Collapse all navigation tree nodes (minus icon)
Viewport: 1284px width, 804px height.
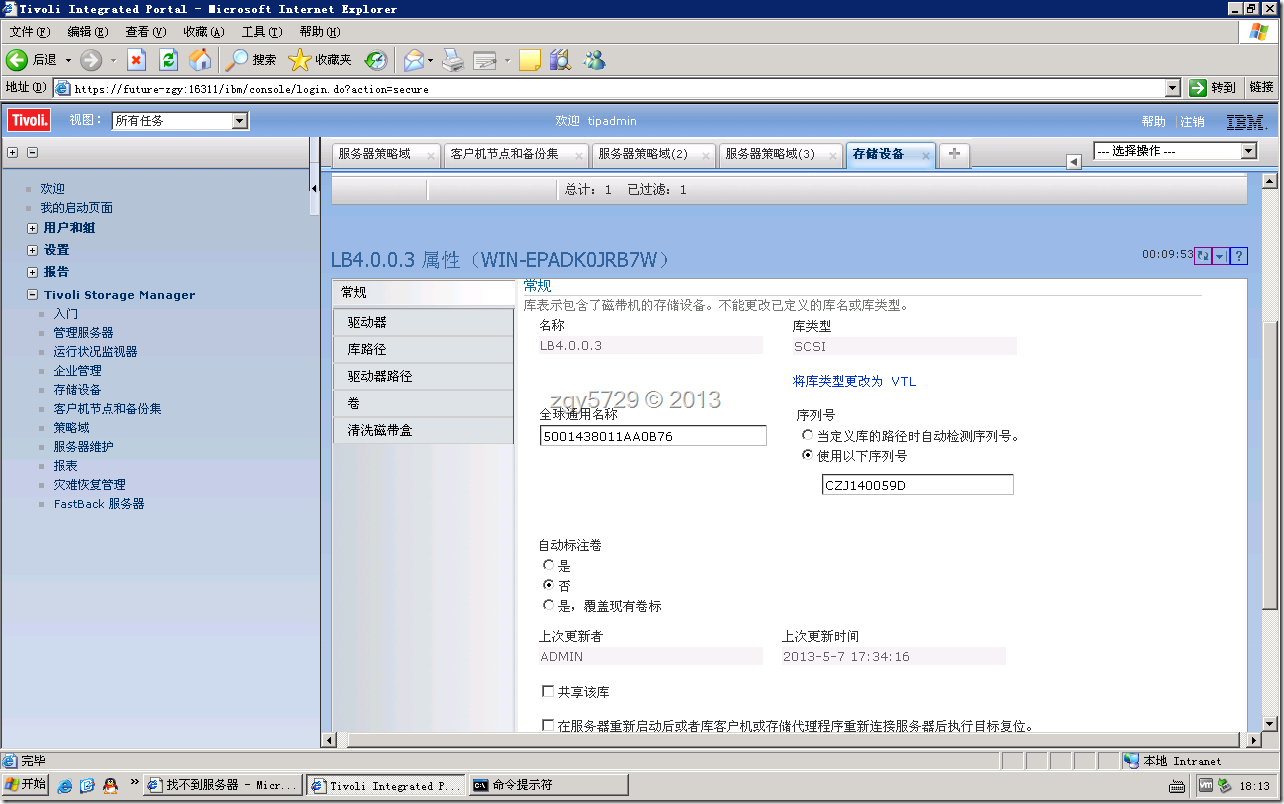pos(32,153)
